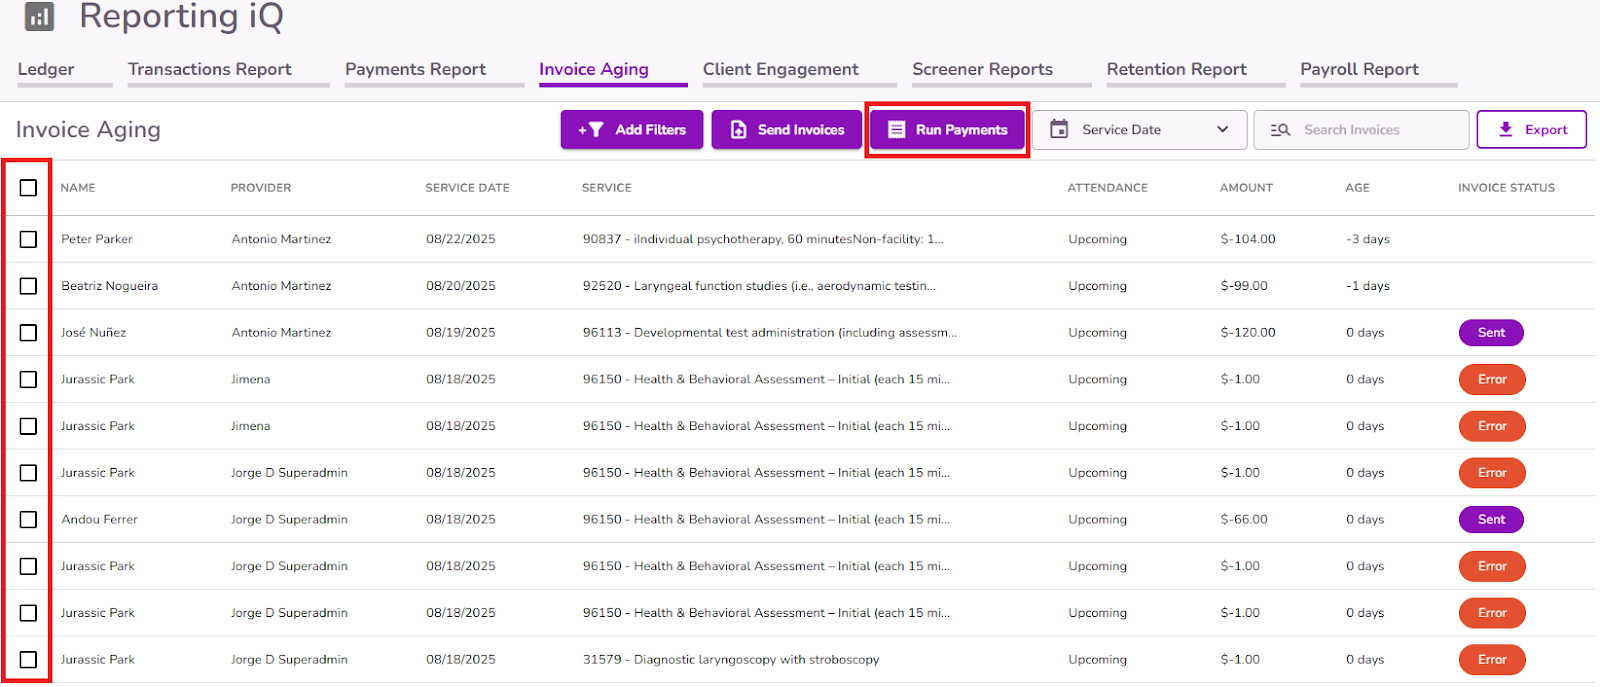Check the box for Peter Parker row
Image resolution: width=1600 pixels, height=687 pixels.
[28, 239]
